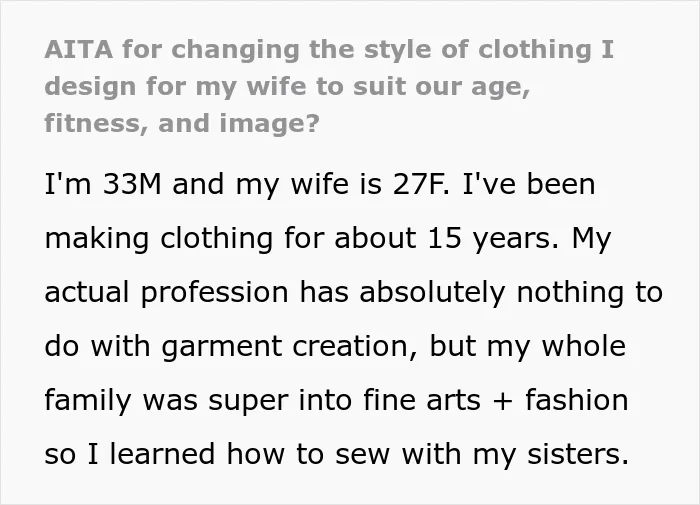Click the "27F" age text
This screenshot has height=505, width=700.
421,184
